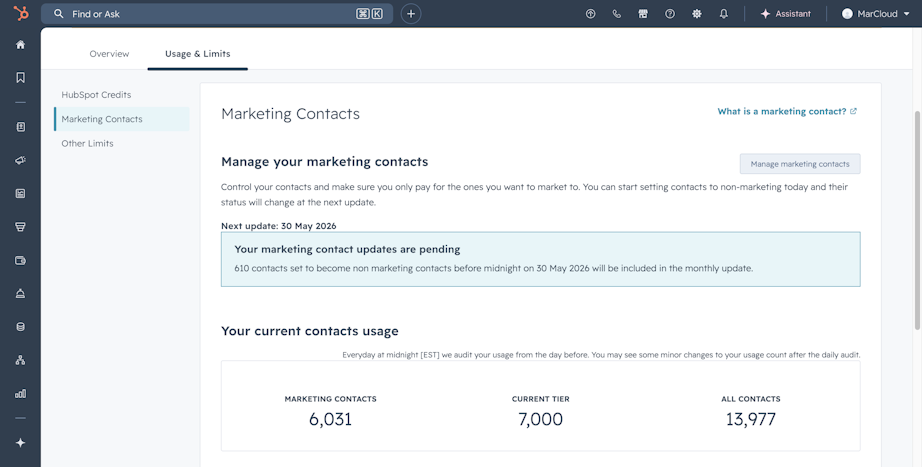Image resolution: width=922 pixels, height=467 pixels.
Task: Open the Settings gear icon
Action: pyautogui.click(x=697, y=14)
